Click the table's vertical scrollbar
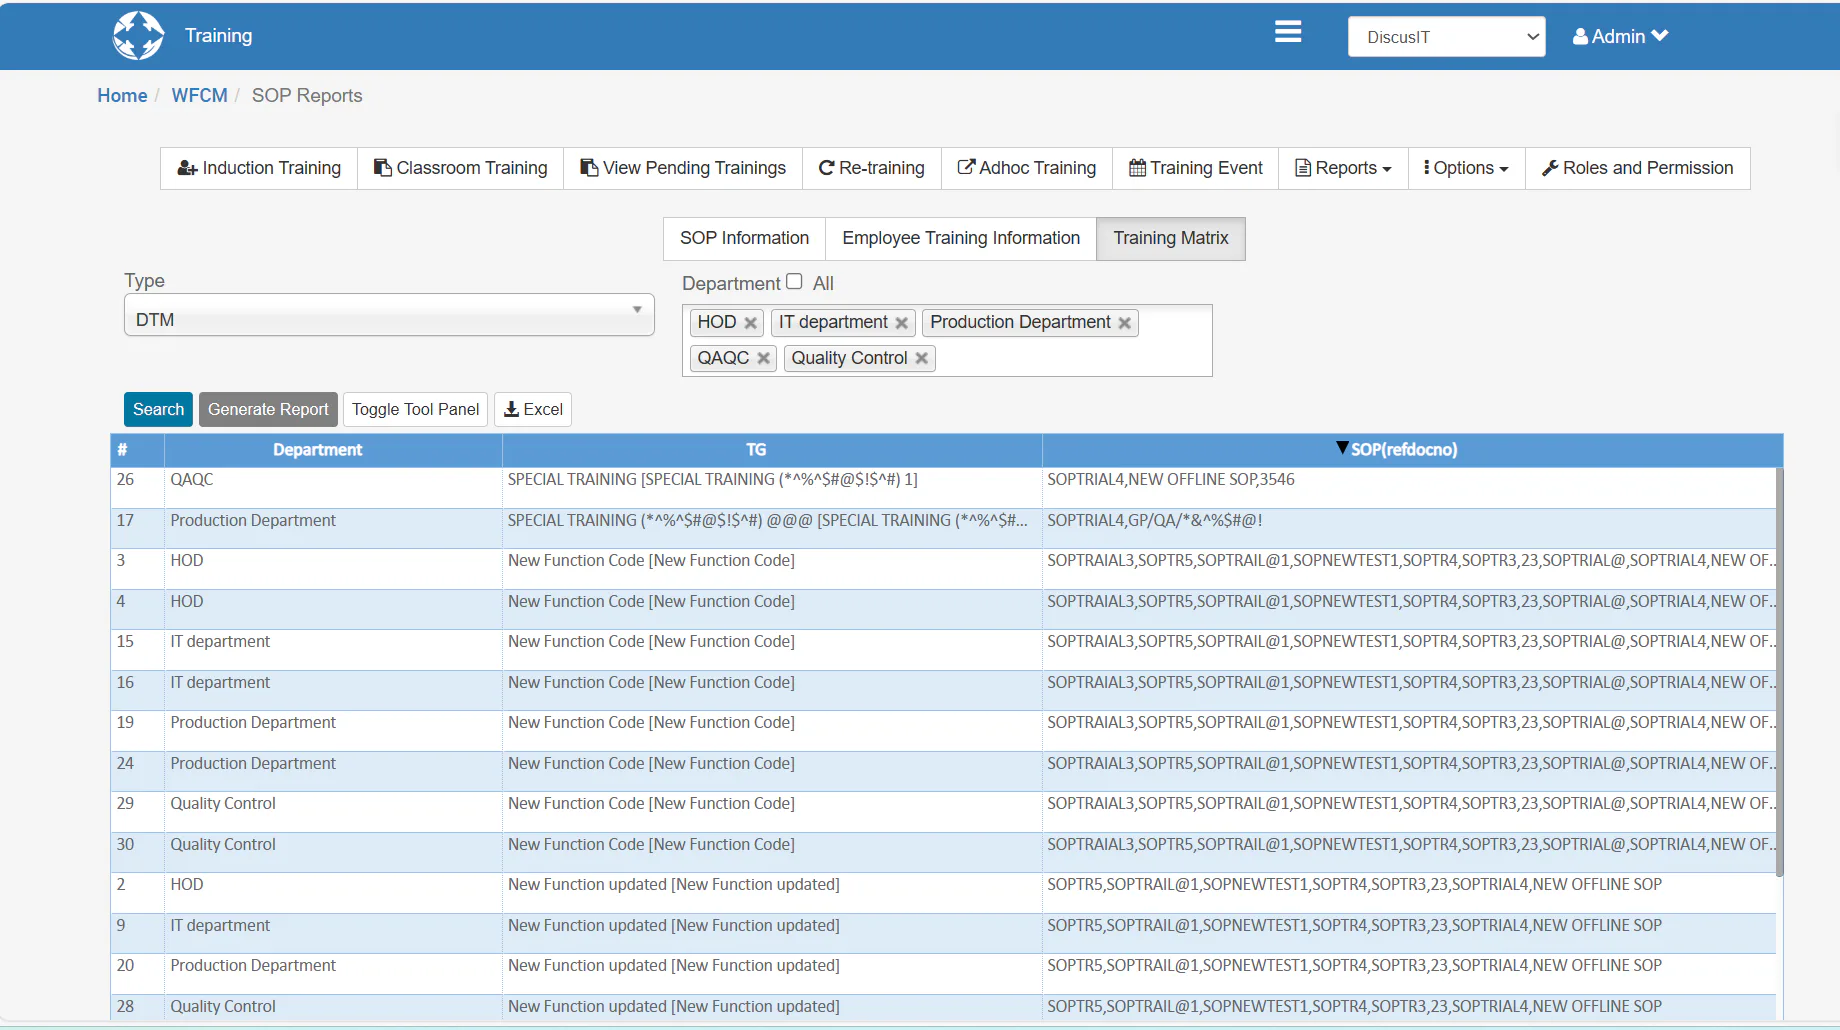 coord(1779,672)
